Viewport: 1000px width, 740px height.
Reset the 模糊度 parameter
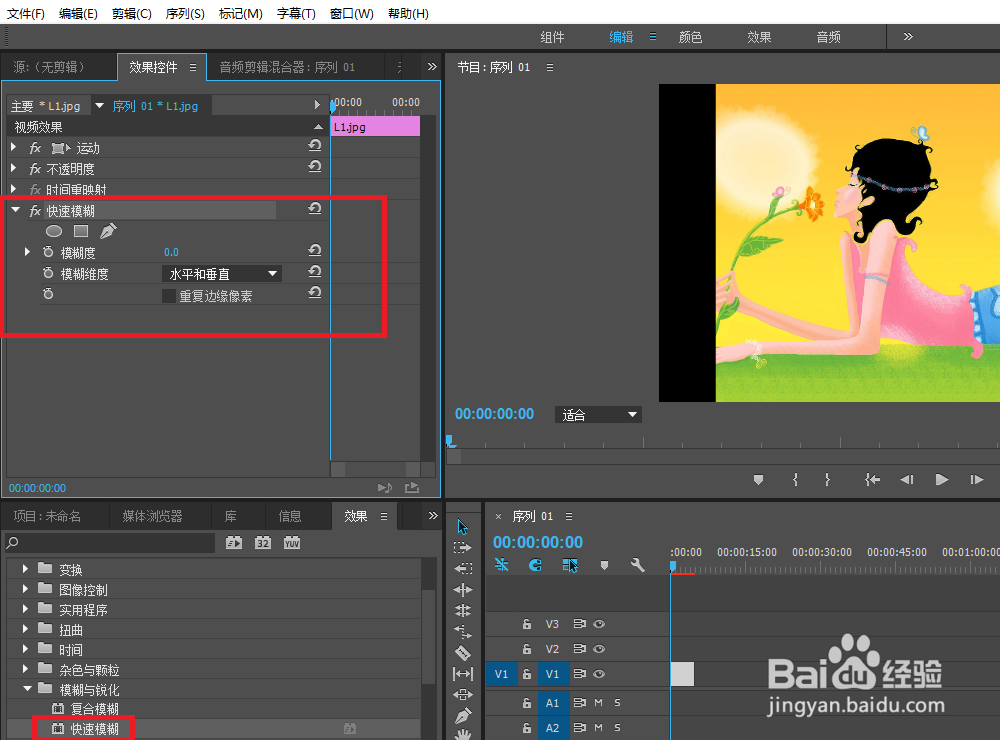coord(314,251)
